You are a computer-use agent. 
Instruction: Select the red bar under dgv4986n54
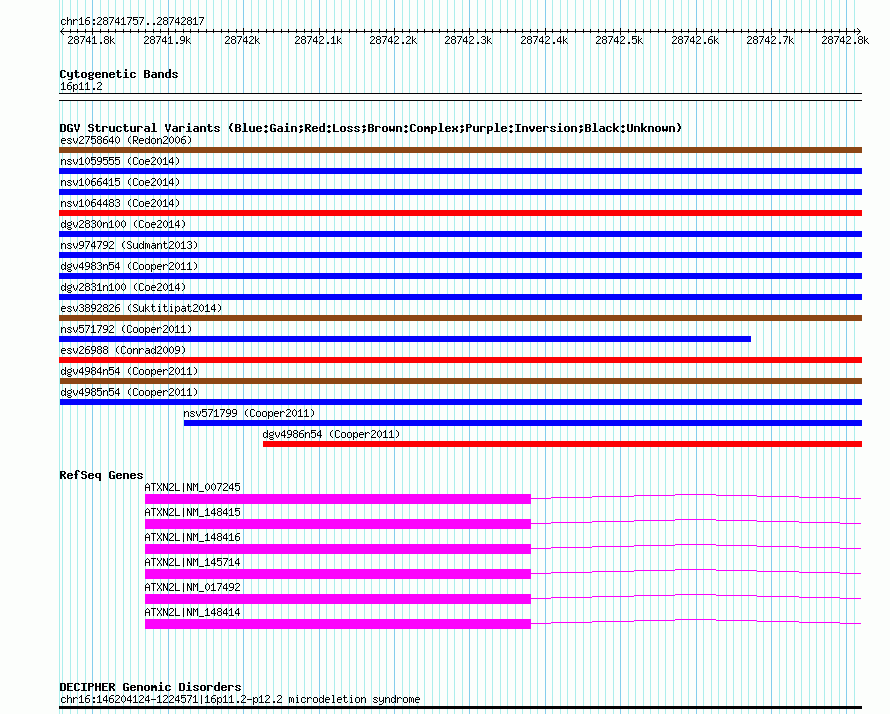tap(562, 444)
